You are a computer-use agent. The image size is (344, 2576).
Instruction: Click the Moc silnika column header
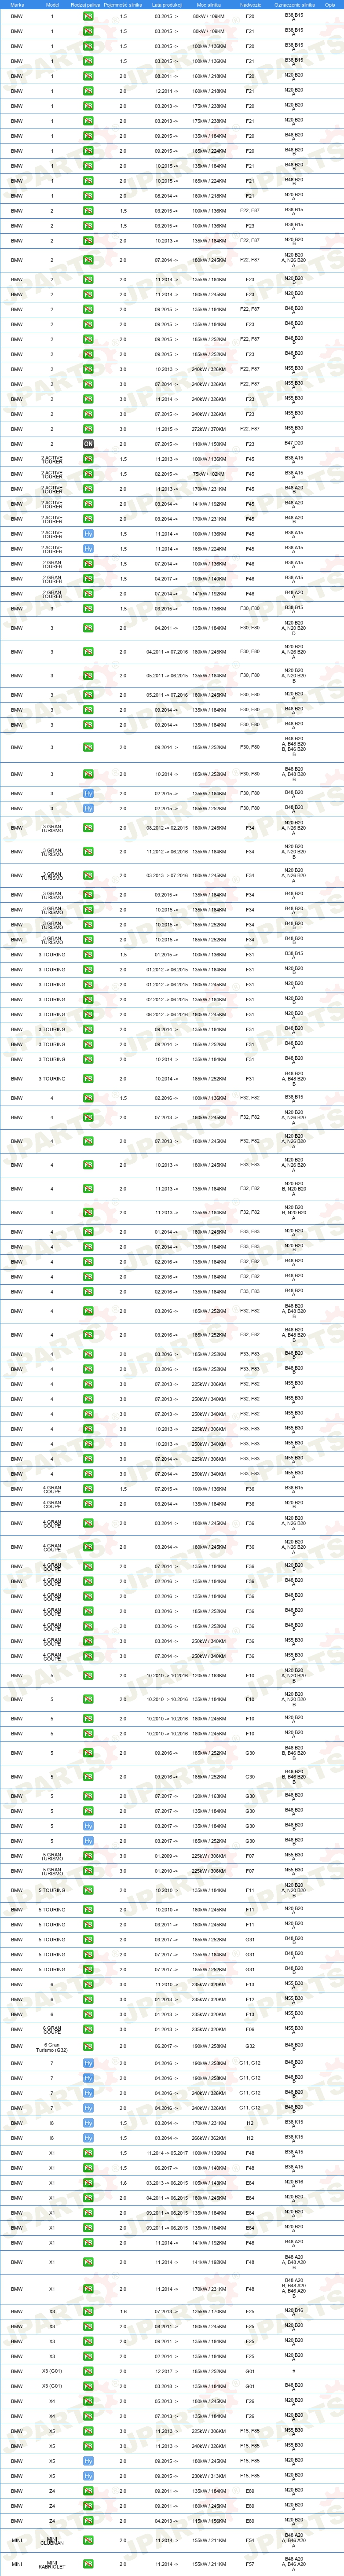pyautogui.click(x=208, y=5)
